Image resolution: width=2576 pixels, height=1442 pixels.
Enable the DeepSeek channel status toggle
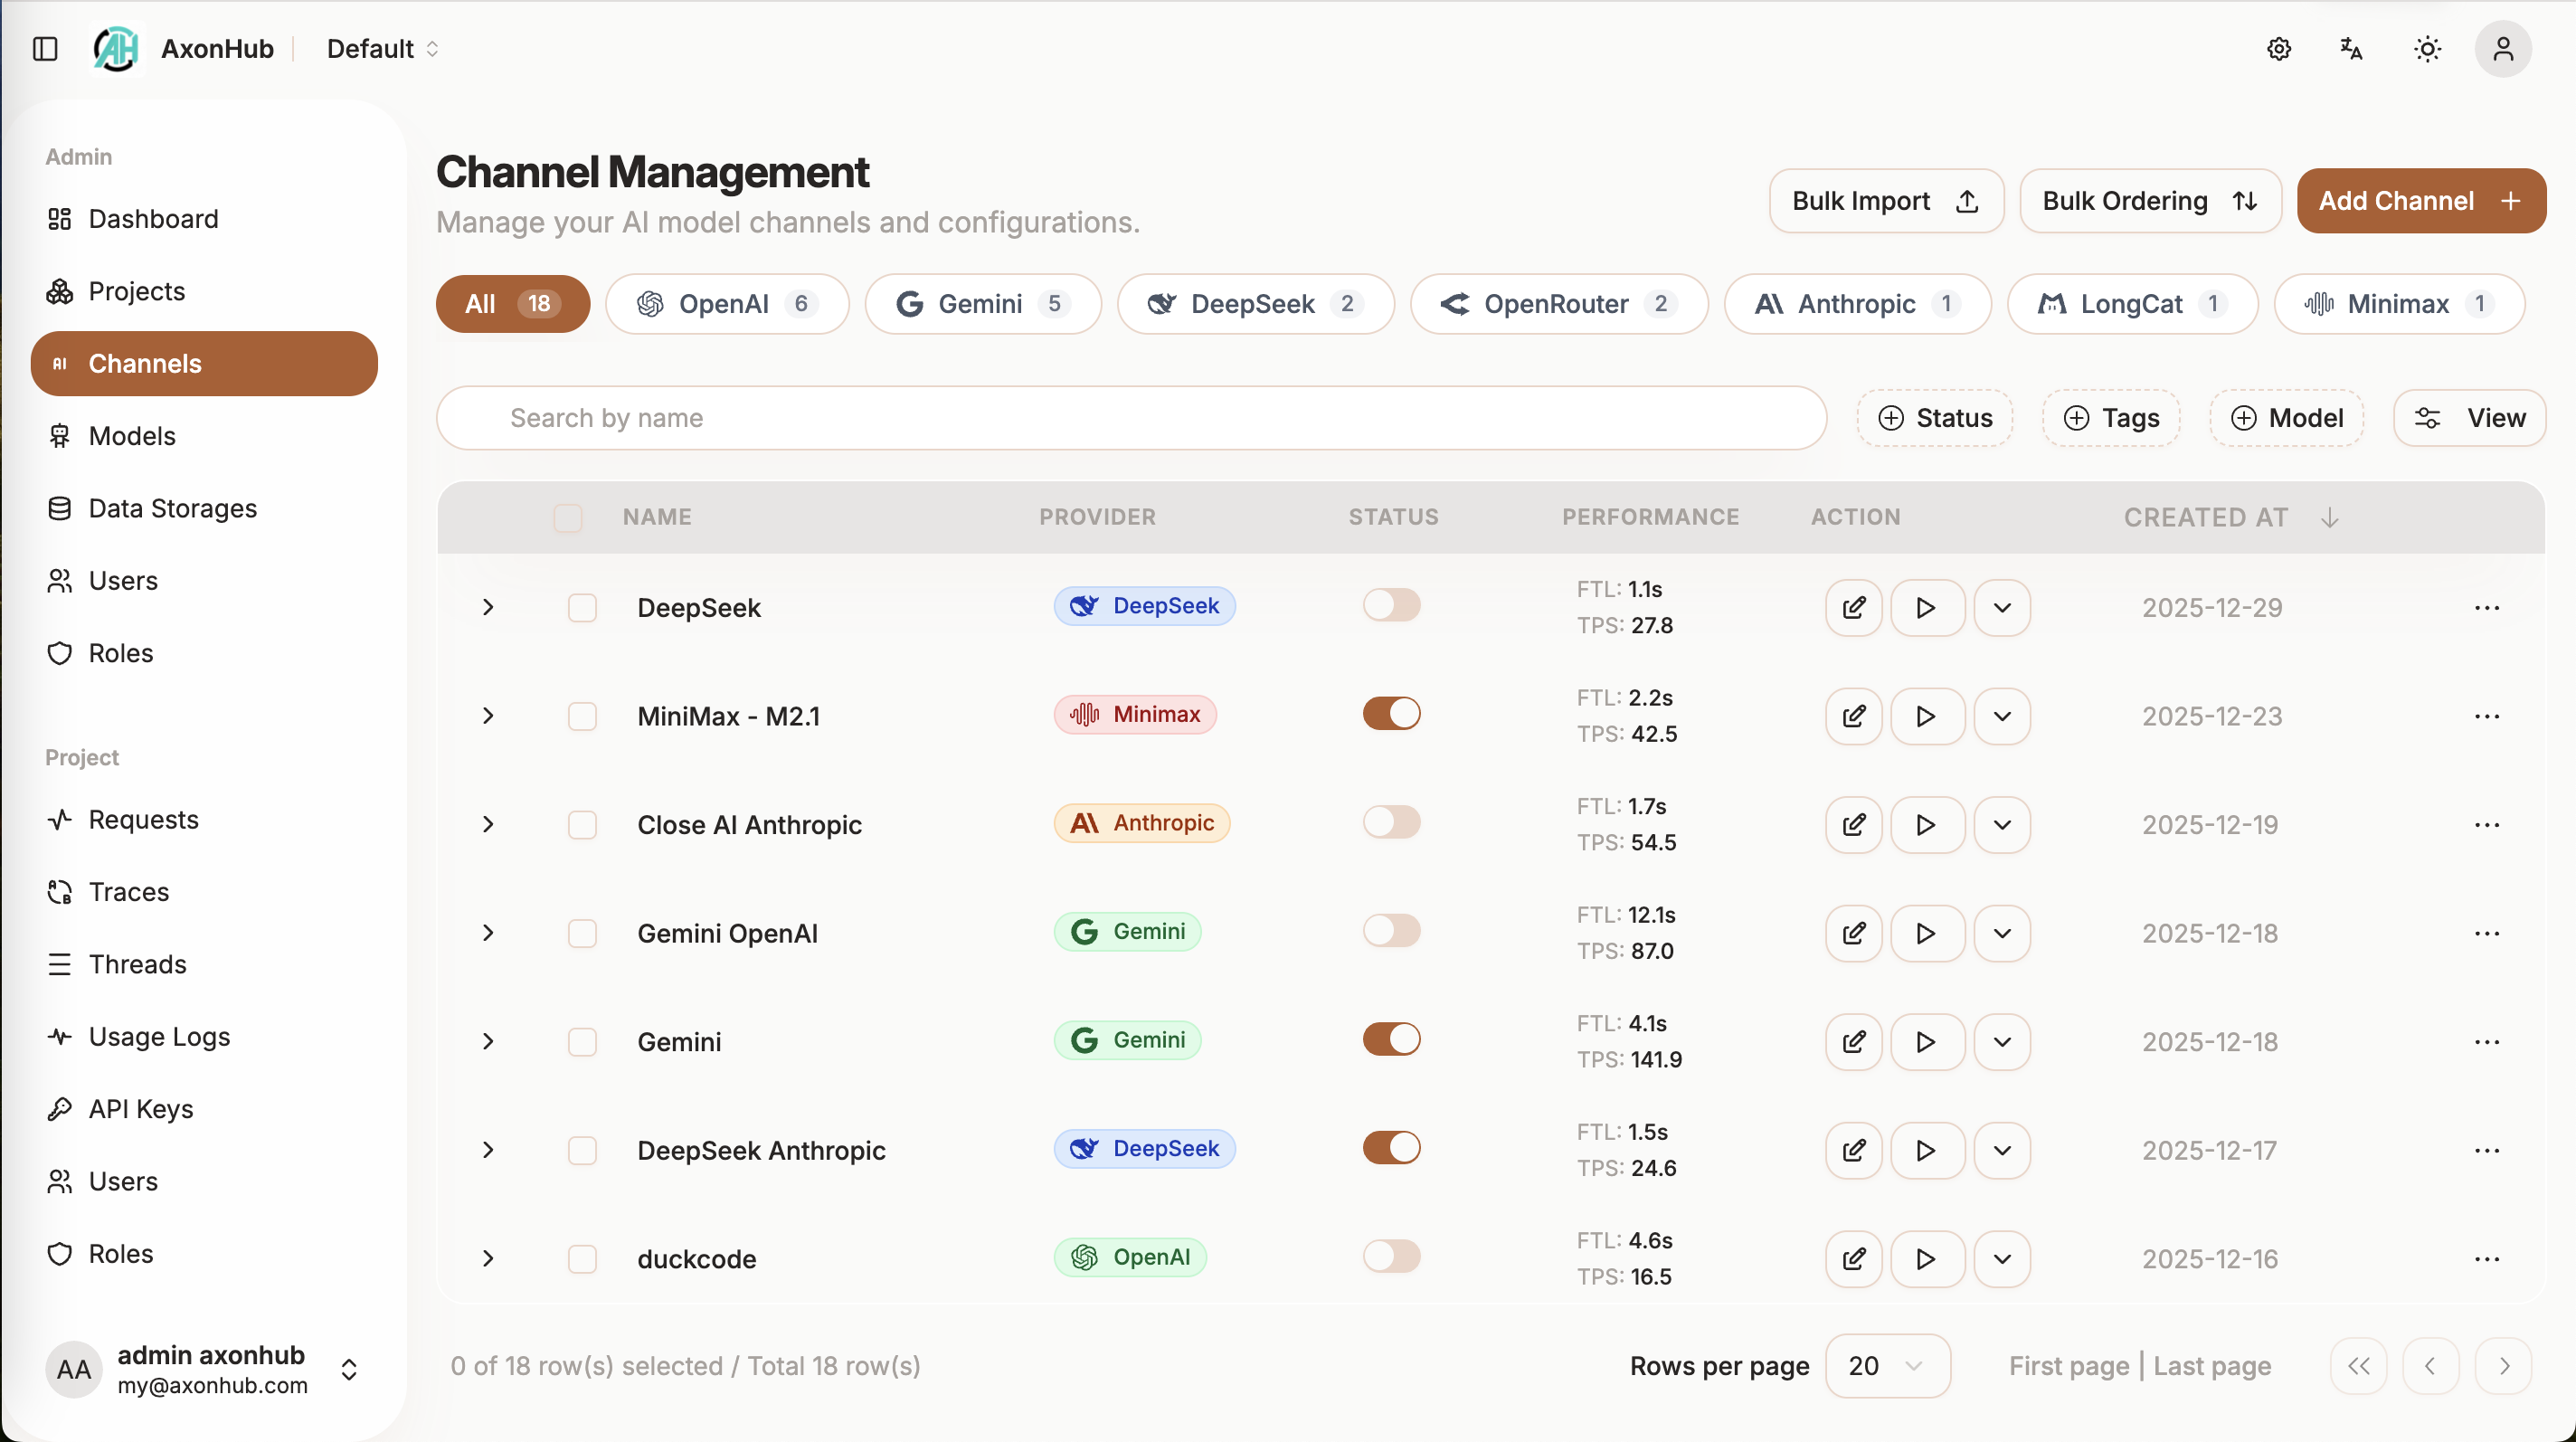tap(1391, 604)
